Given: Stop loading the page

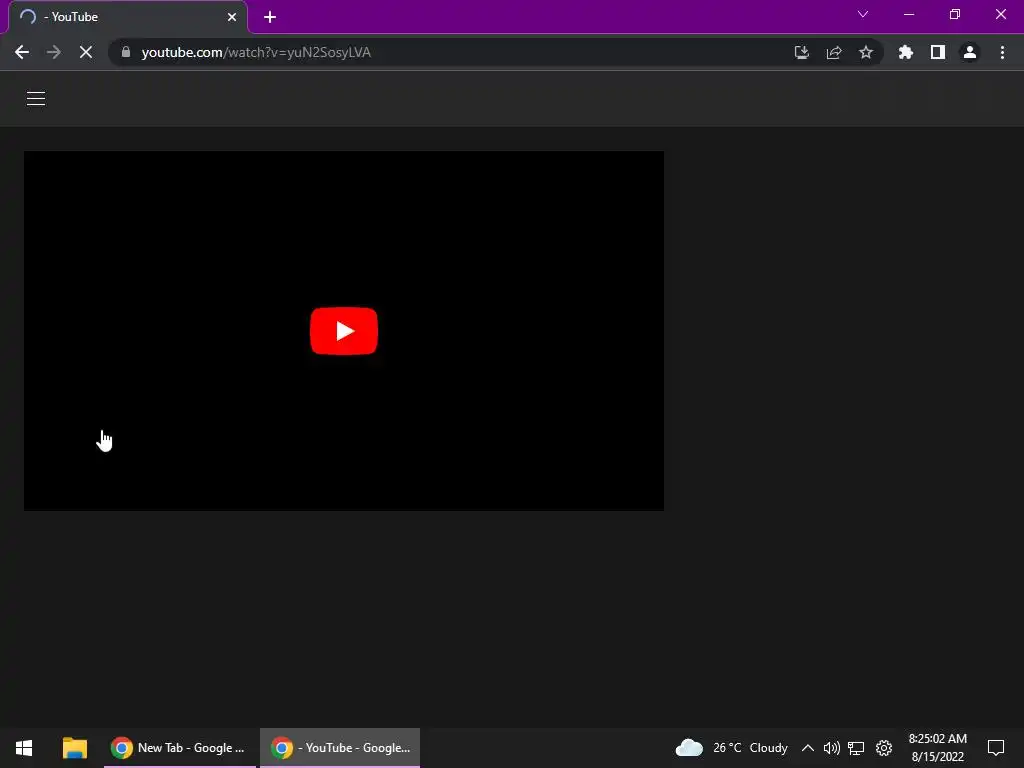Looking at the screenshot, I should point(86,52).
